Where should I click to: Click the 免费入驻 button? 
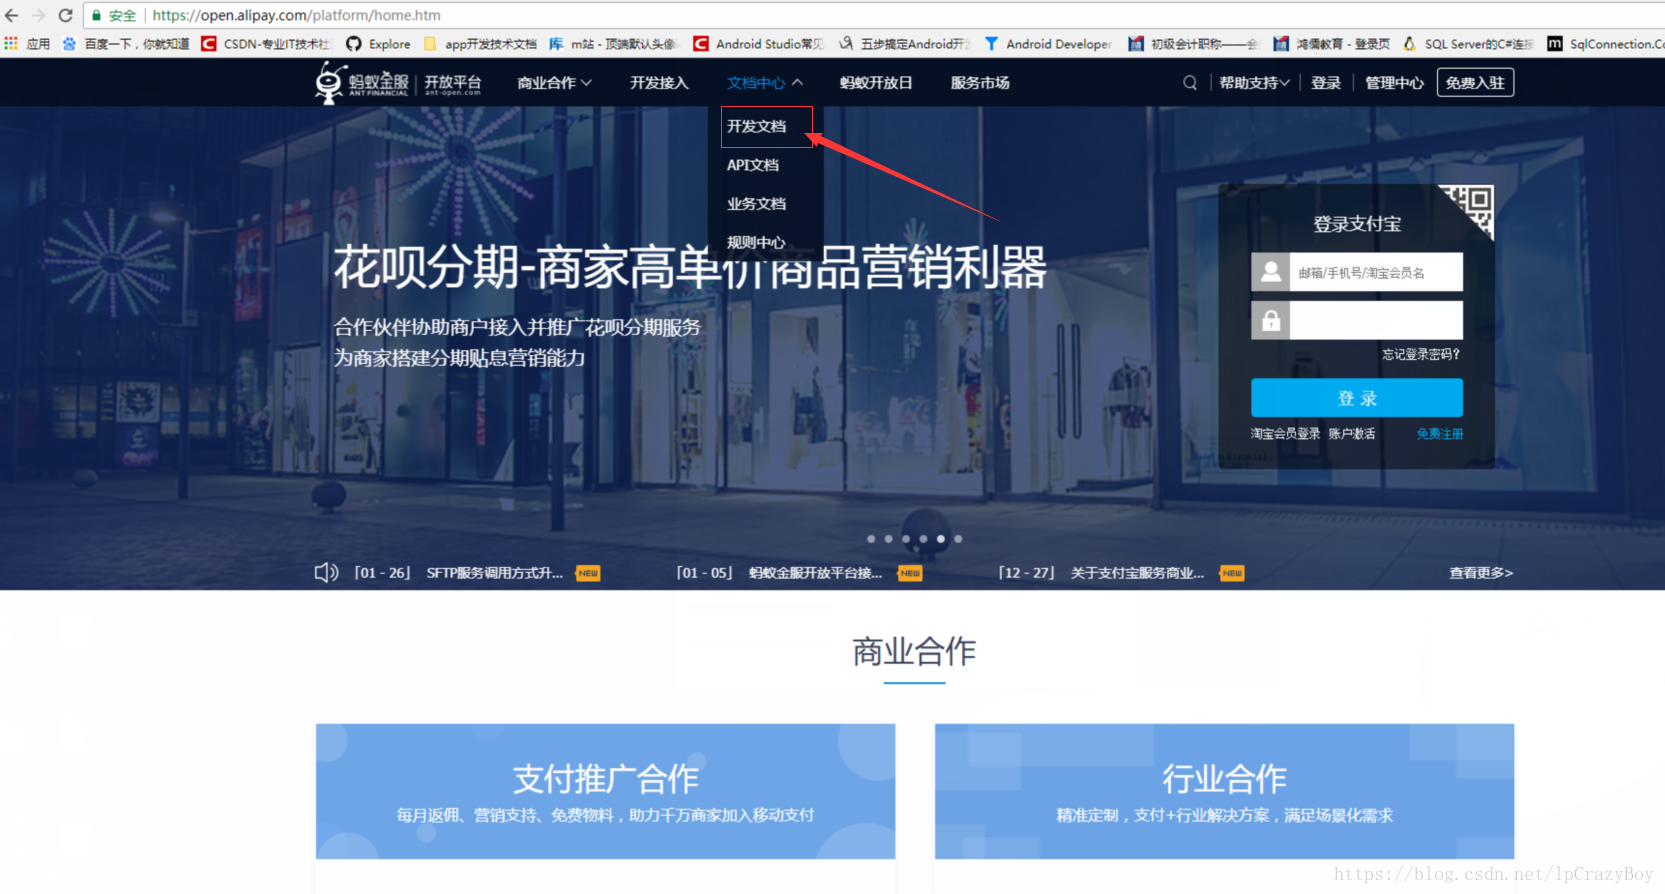[1475, 83]
